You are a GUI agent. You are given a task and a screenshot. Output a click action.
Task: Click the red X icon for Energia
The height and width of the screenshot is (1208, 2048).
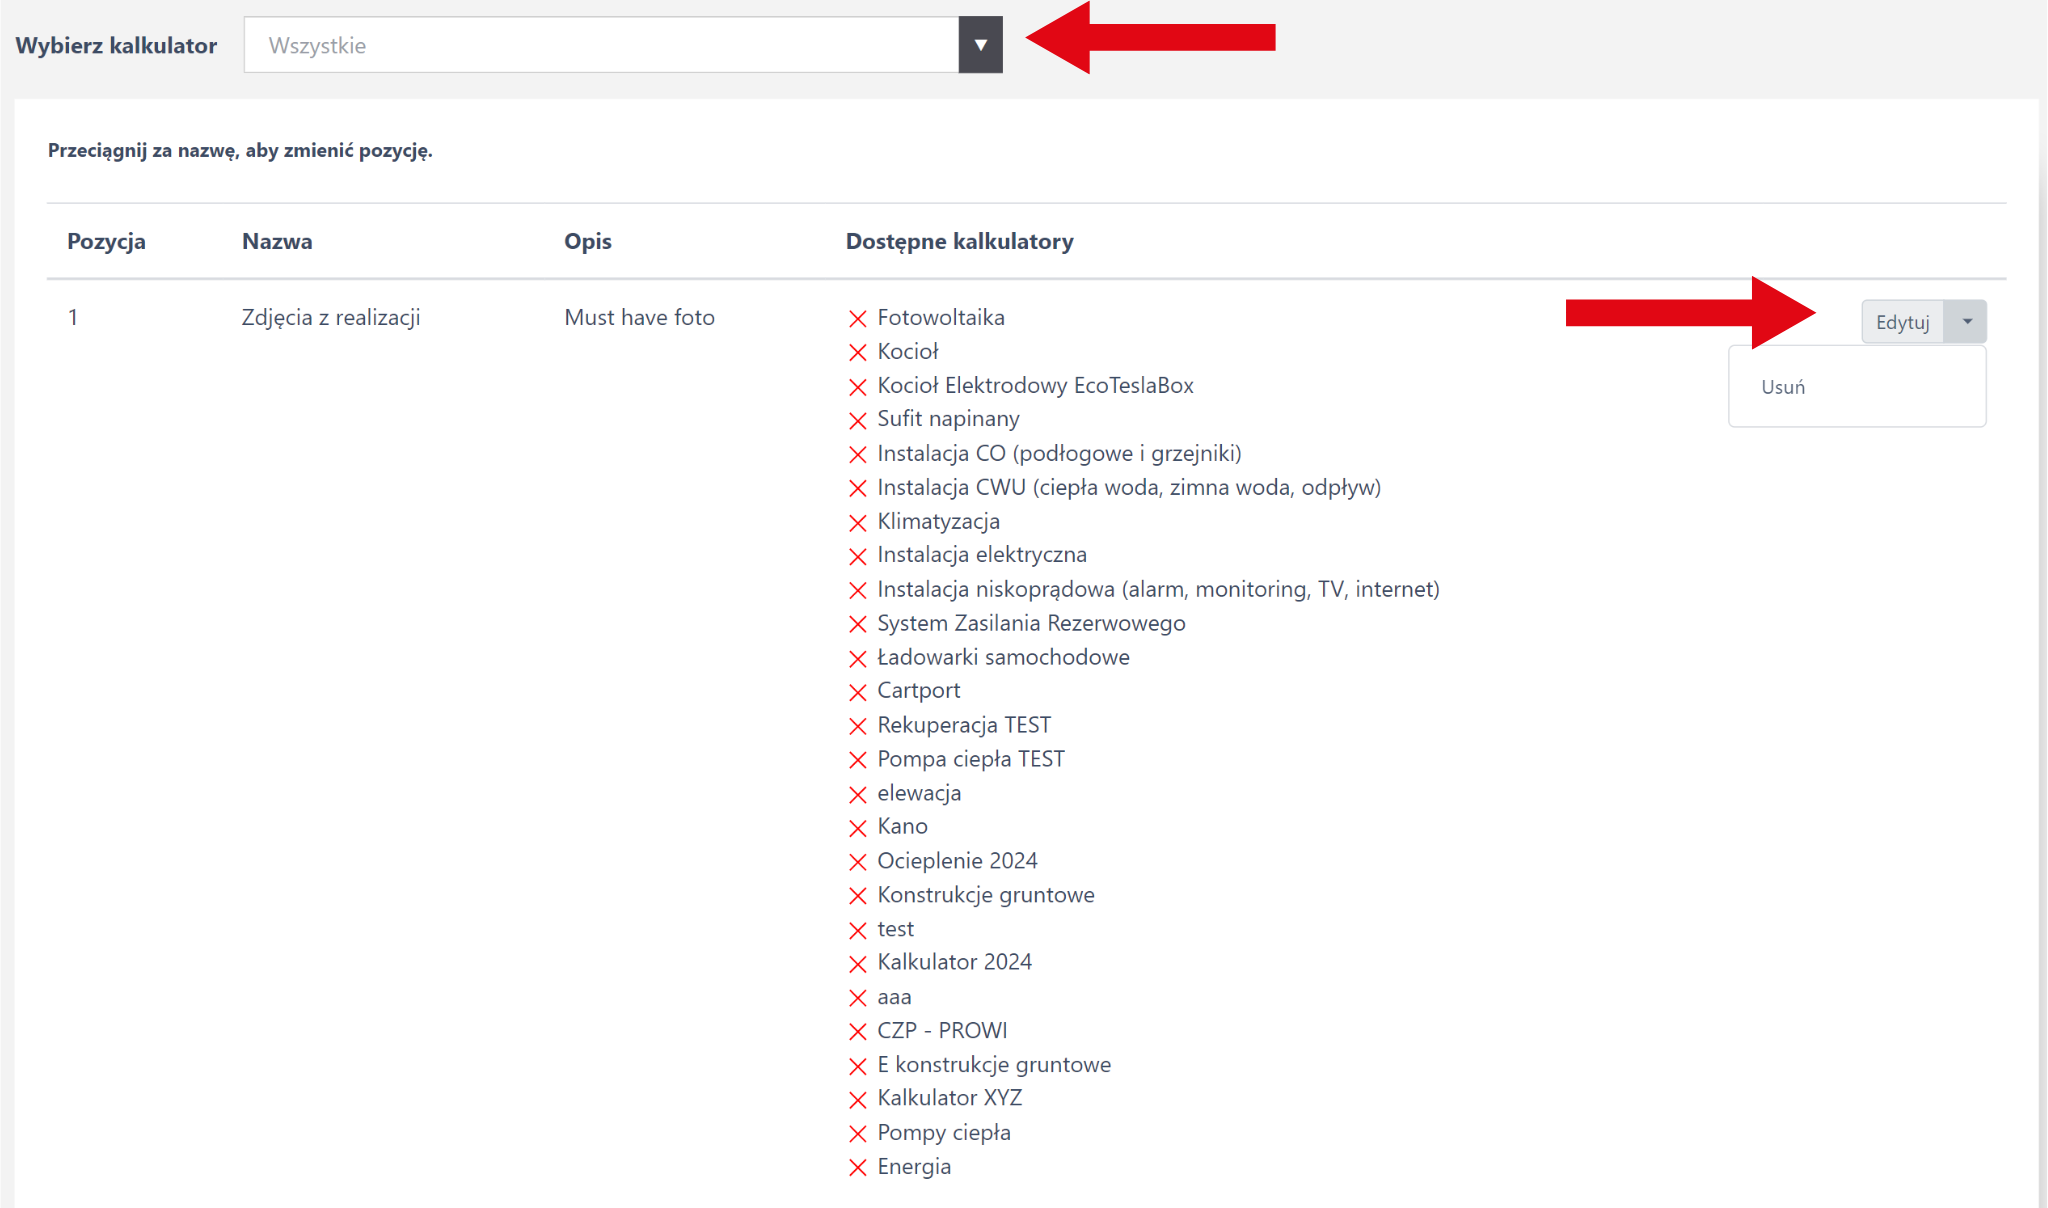(857, 1168)
